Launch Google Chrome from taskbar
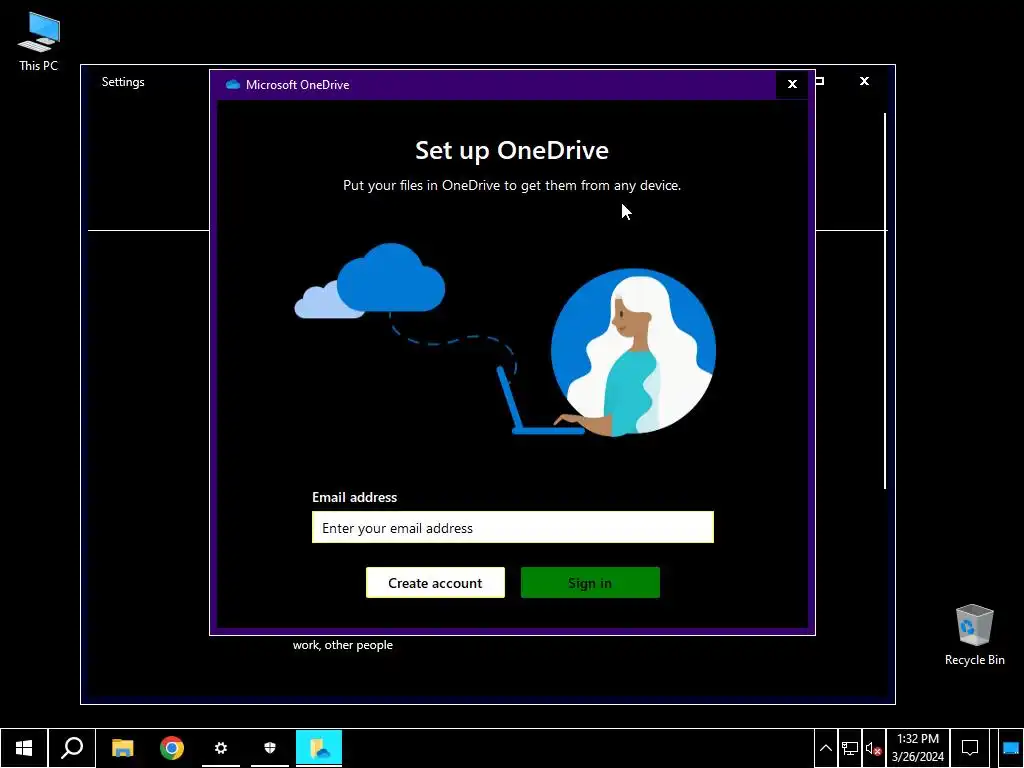The width and height of the screenshot is (1024, 768). (172, 748)
